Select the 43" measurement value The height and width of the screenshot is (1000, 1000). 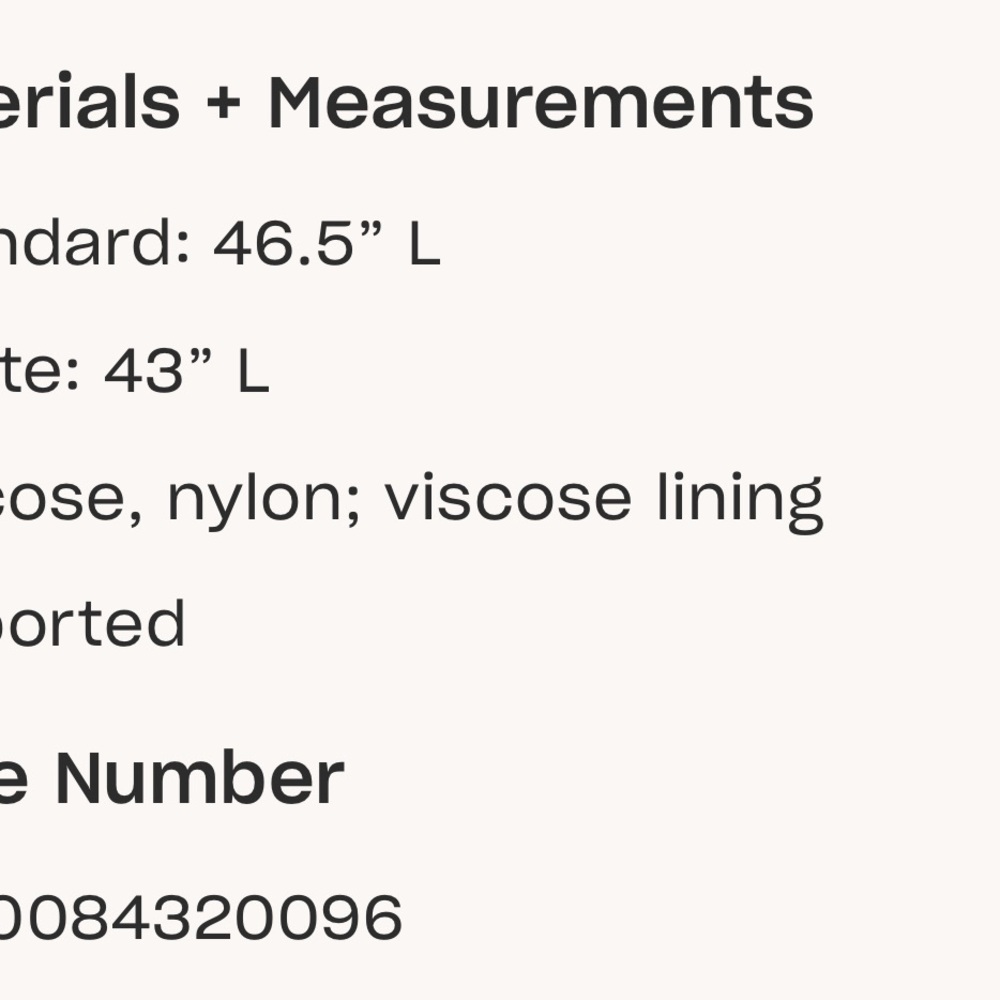pyautogui.click(x=157, y=370)
